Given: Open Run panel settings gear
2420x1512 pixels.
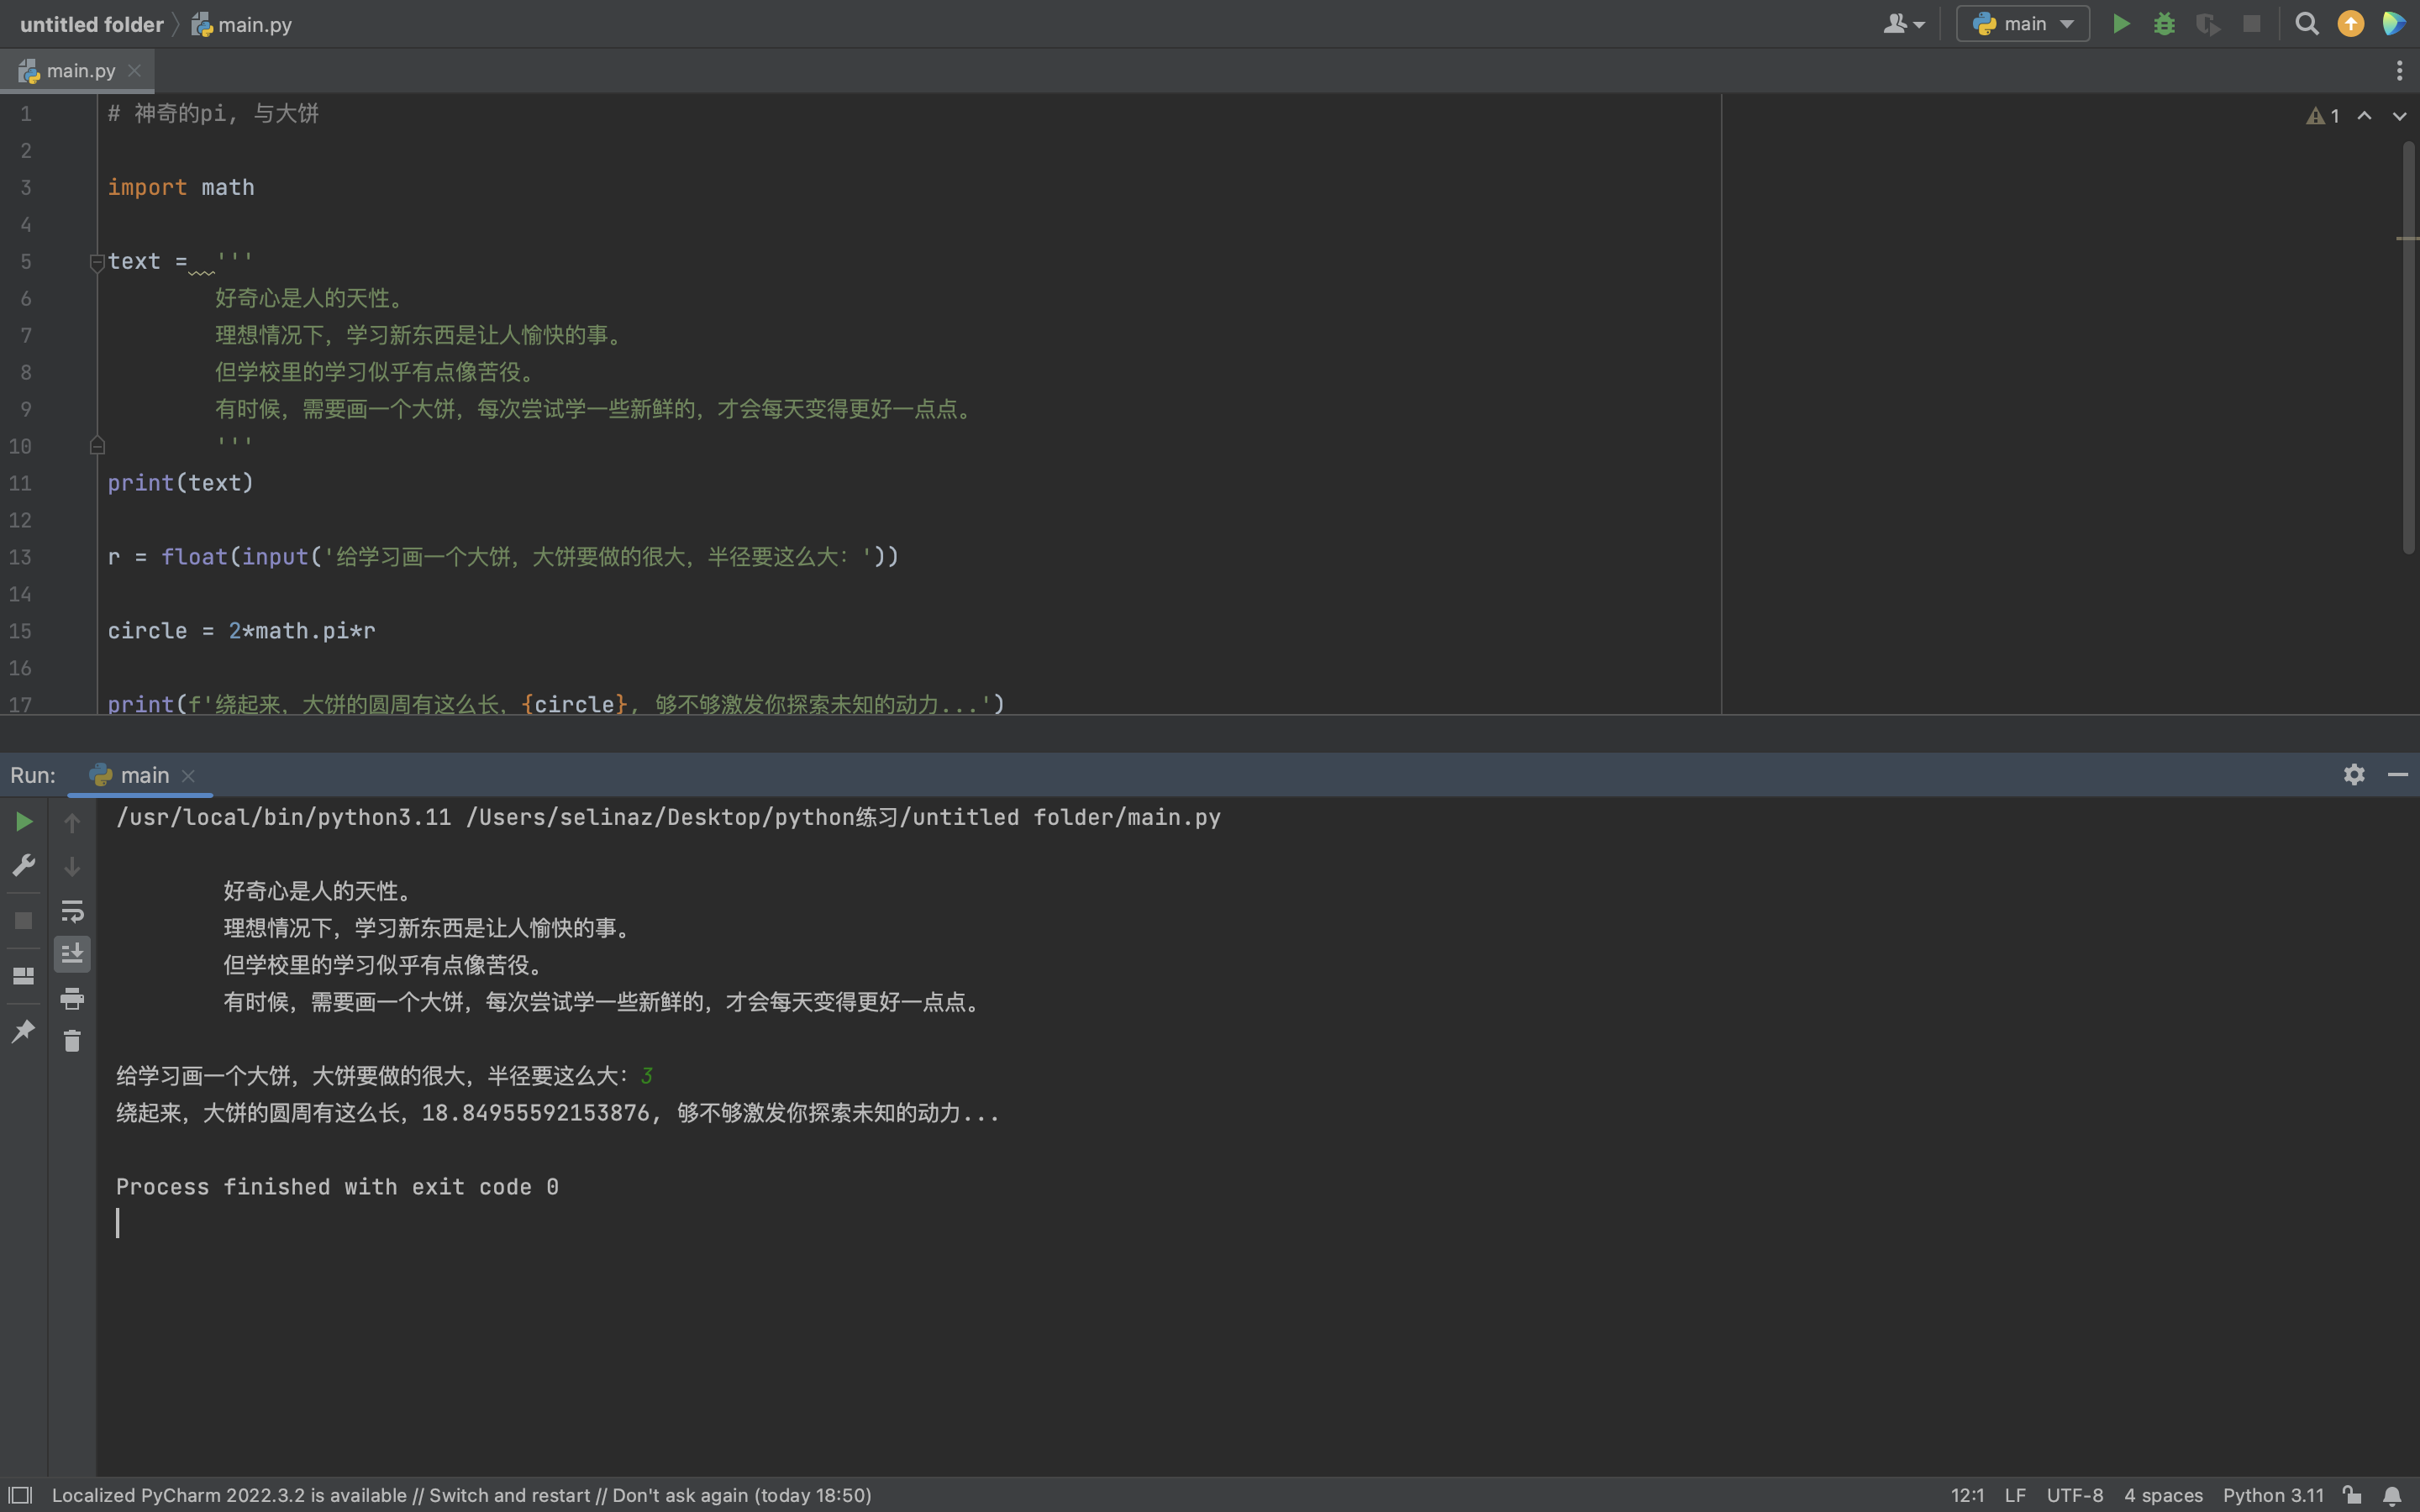Looking at the screenshot, I should click(2354, 775).
